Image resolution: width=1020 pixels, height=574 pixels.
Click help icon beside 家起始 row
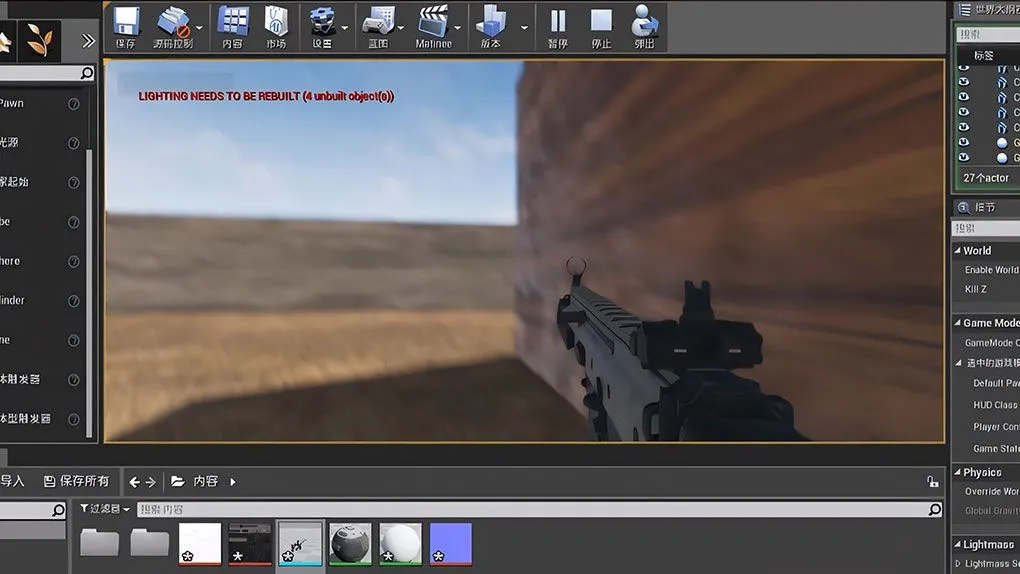coord(74,183)
